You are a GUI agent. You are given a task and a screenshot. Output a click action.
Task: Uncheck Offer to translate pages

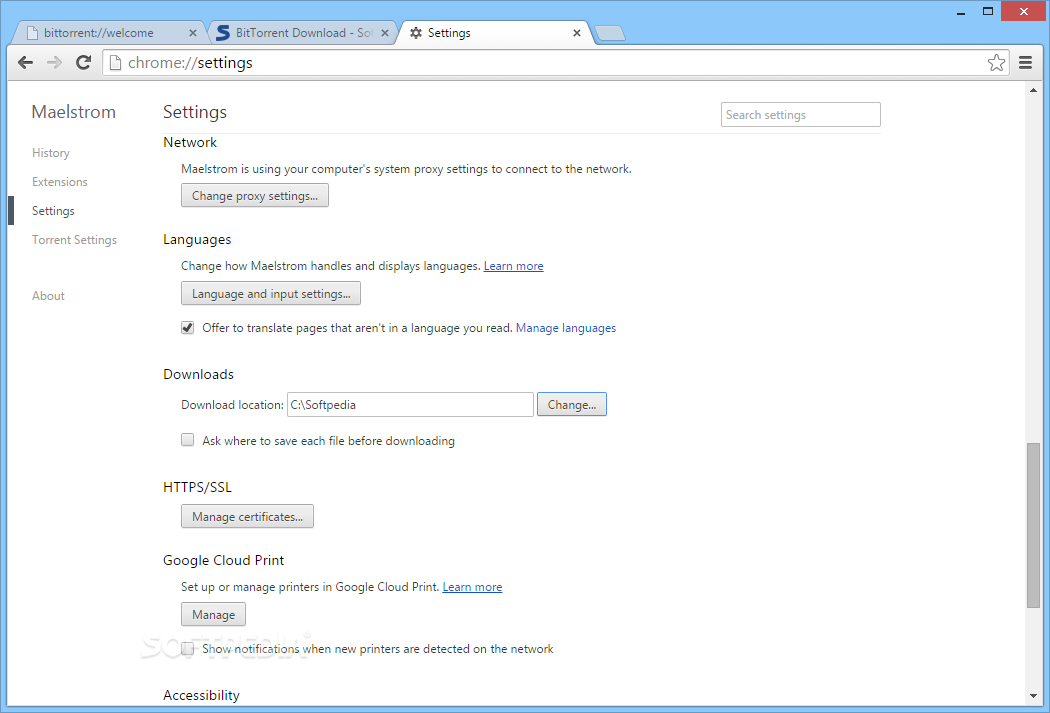(188, 327)
